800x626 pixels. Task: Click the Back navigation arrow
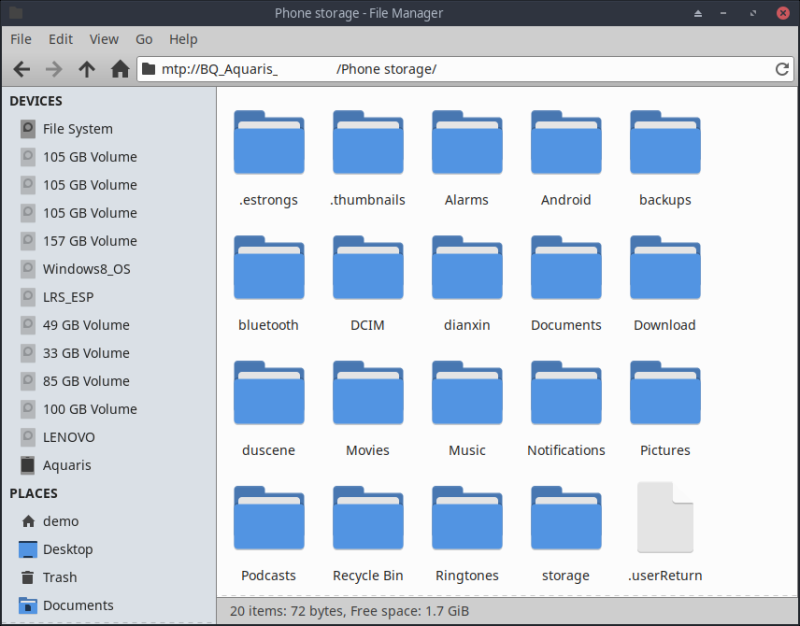click(22, 69)
